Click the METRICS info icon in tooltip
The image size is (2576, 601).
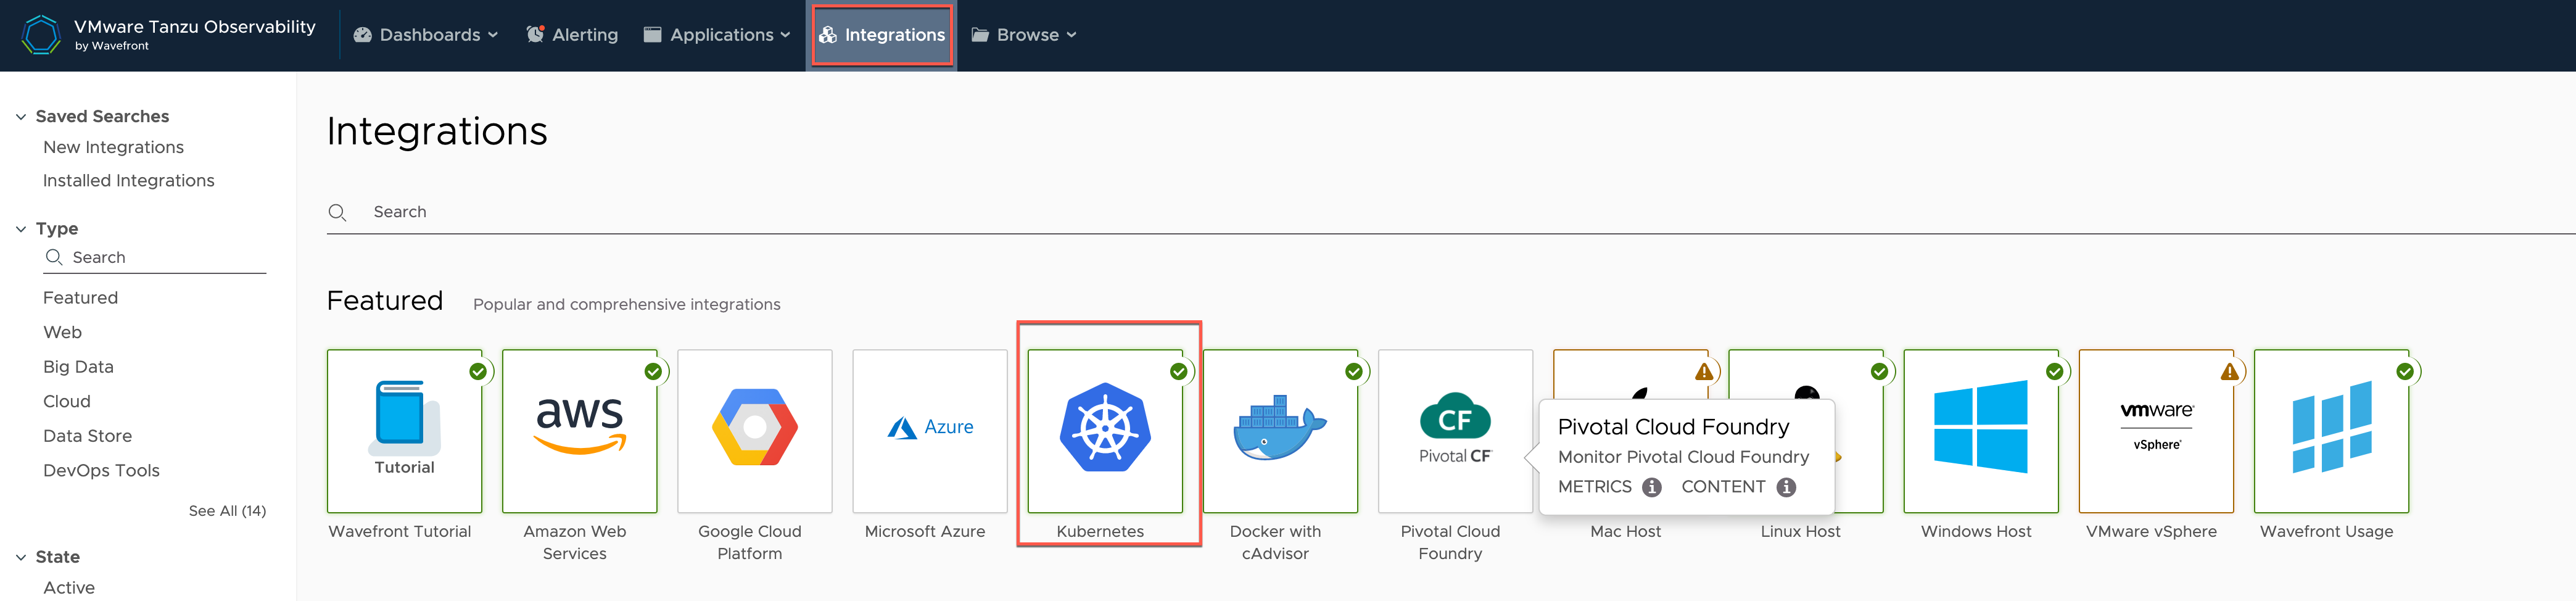(1652, 487)
